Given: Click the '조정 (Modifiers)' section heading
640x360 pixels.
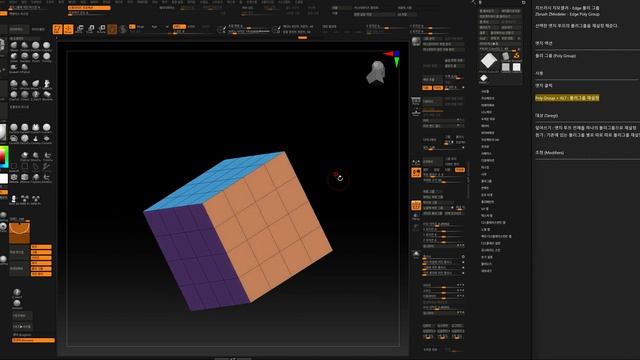Looking at the screenshot, I should [x=549, y=153].
